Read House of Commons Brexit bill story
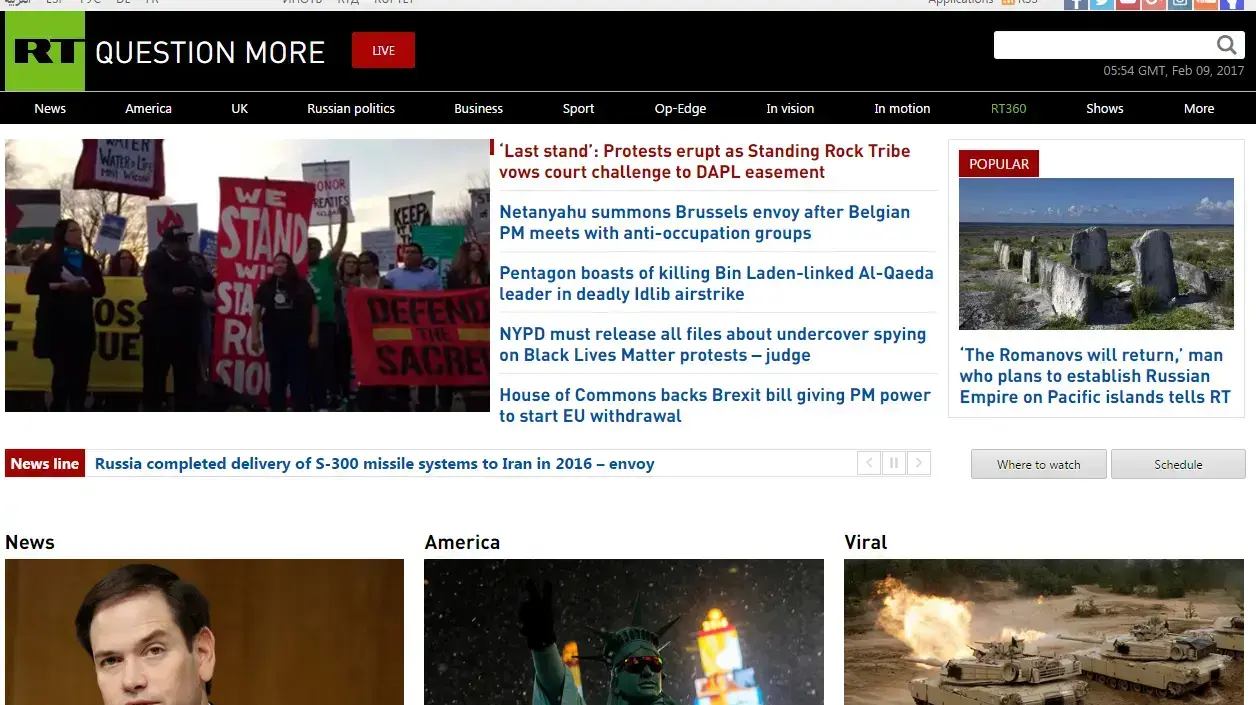The width and height of the screenshot is (1256, 705). click(x=715, y=405)
